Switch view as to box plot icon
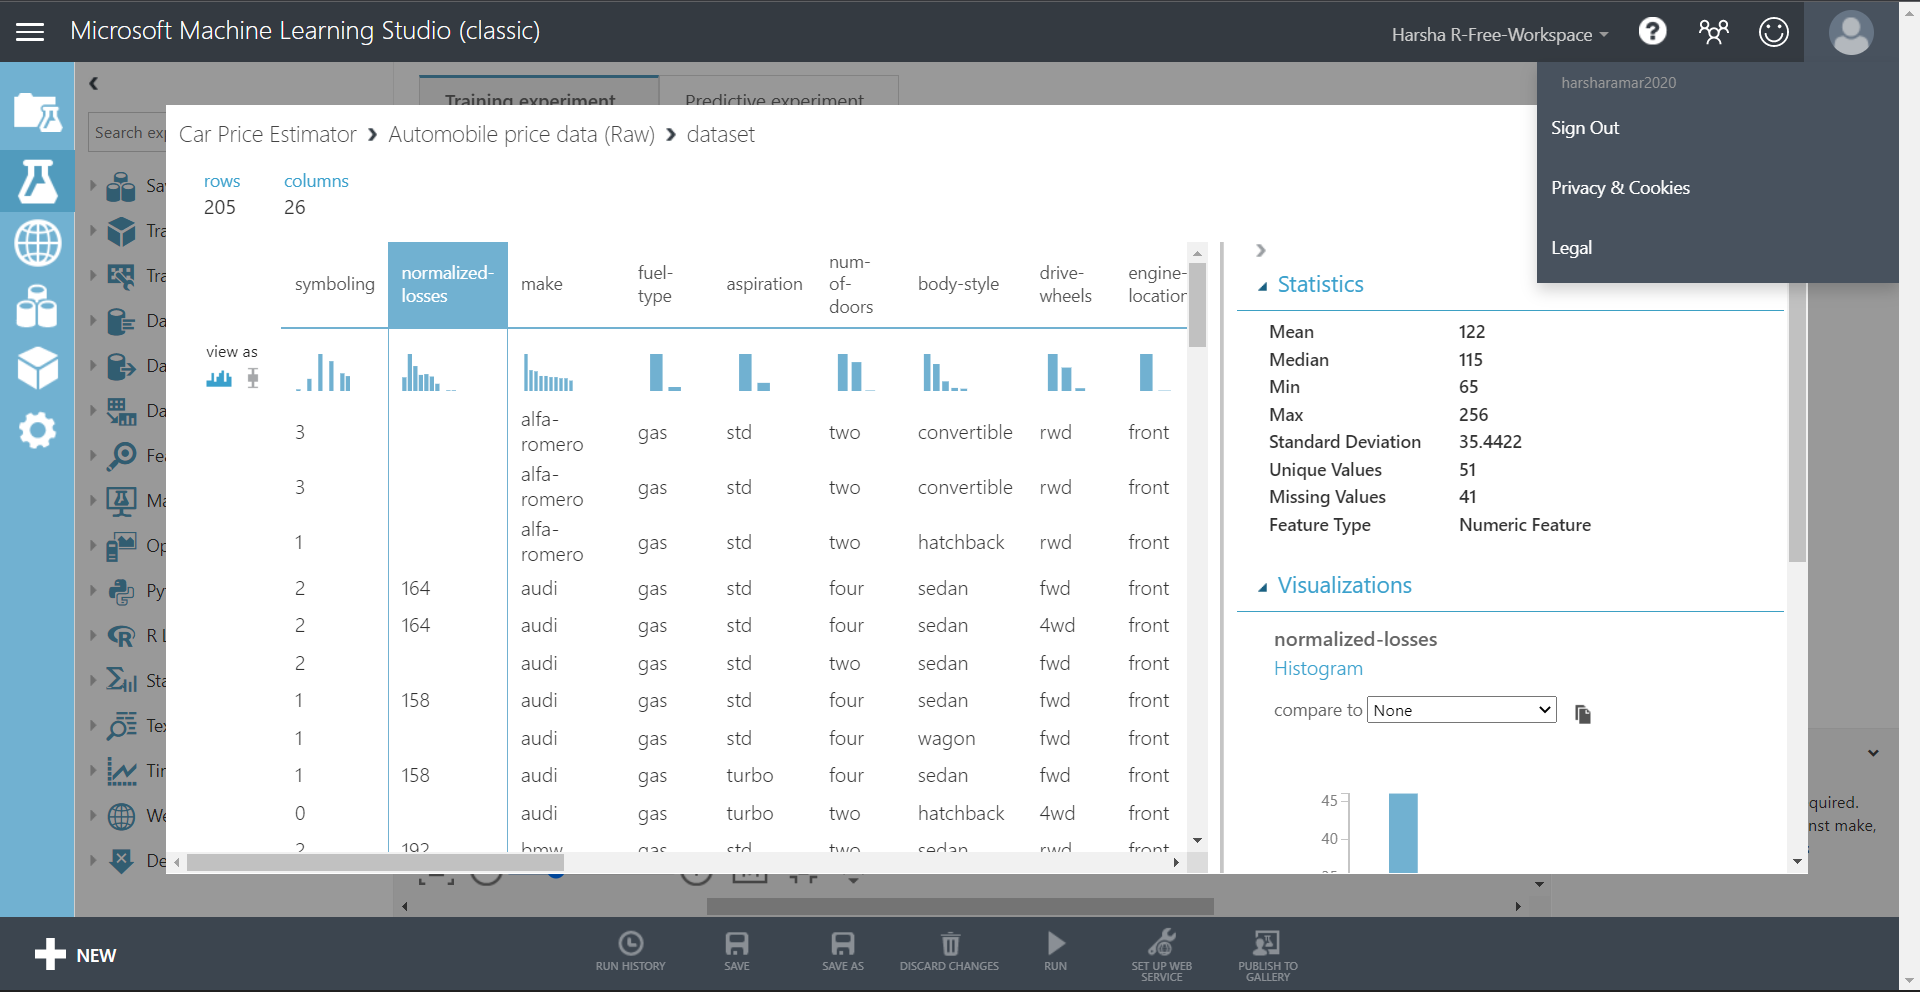Viewport: 1920px width, 992px height. pyautogui.click(x=253, y=378)
